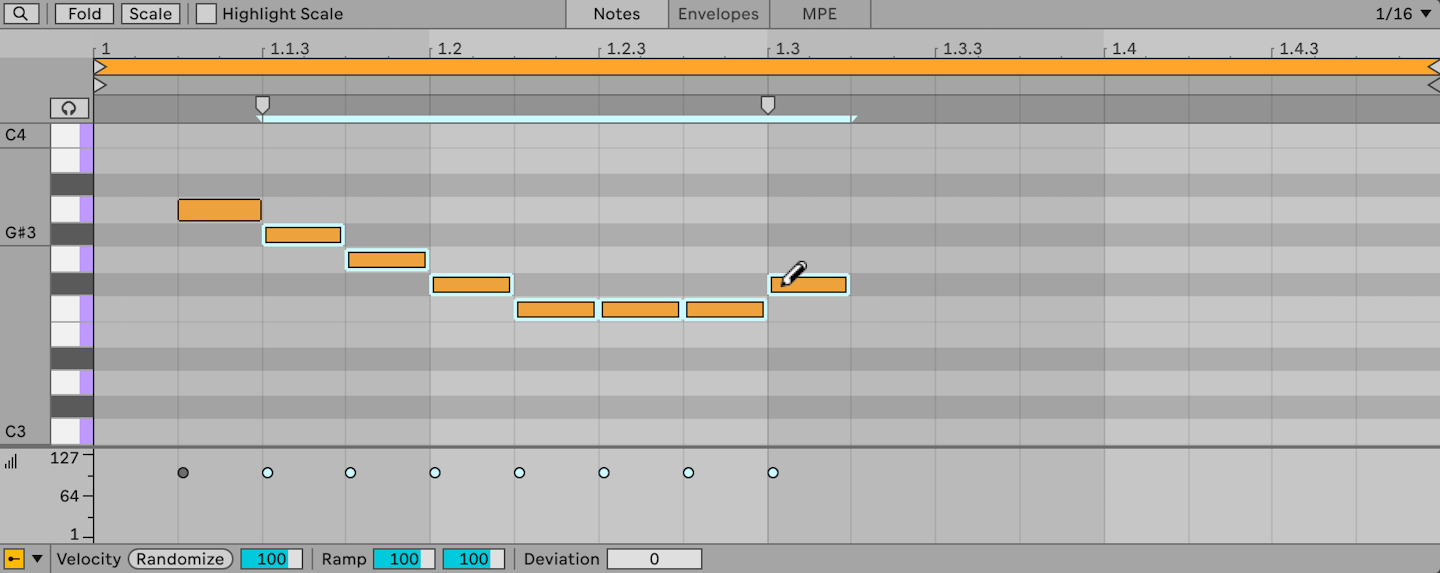Viewport: 1440px width, 573px height.
Task: Click the velocity marker at 1.1.3
Action: pos(267,473)
